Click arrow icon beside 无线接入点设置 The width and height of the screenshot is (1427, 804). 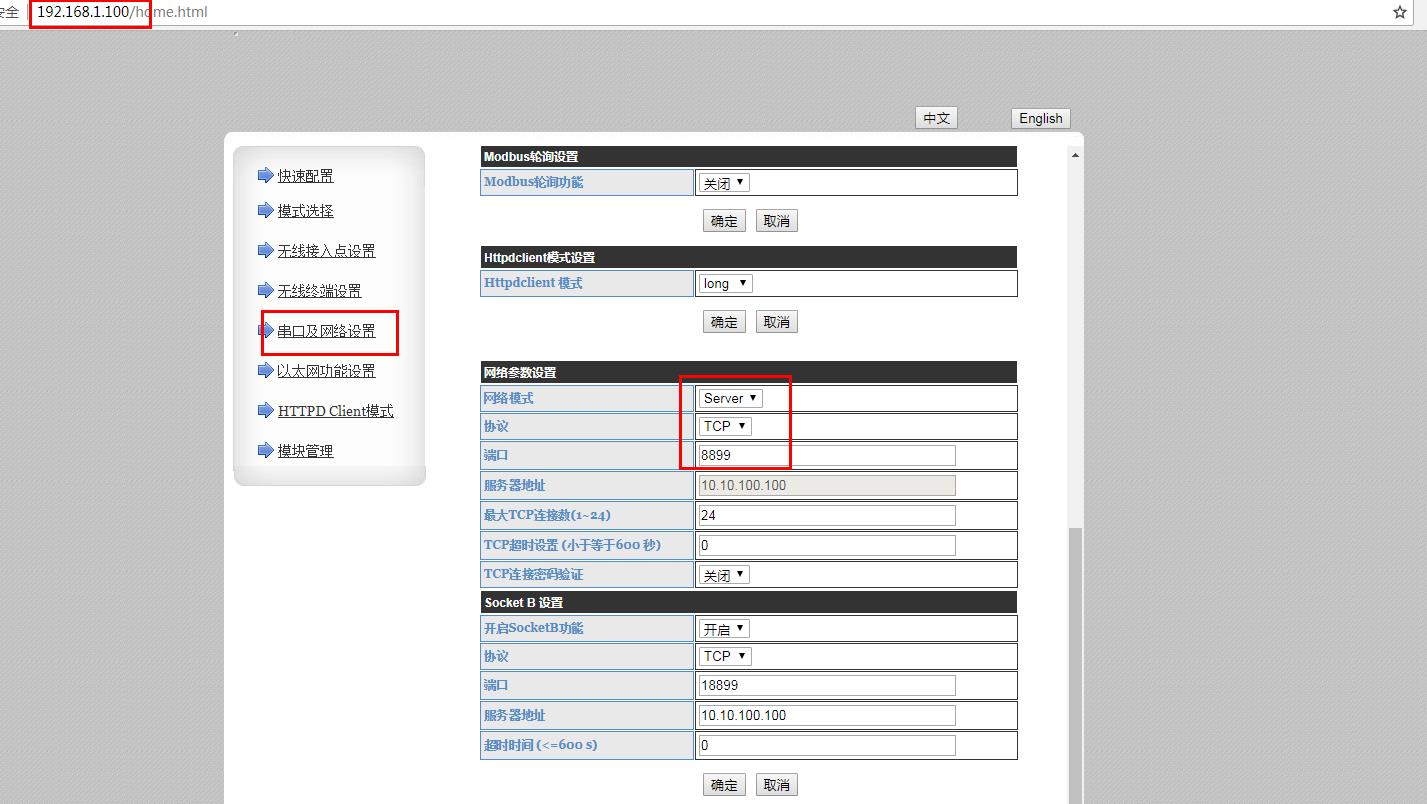[265, 250]
